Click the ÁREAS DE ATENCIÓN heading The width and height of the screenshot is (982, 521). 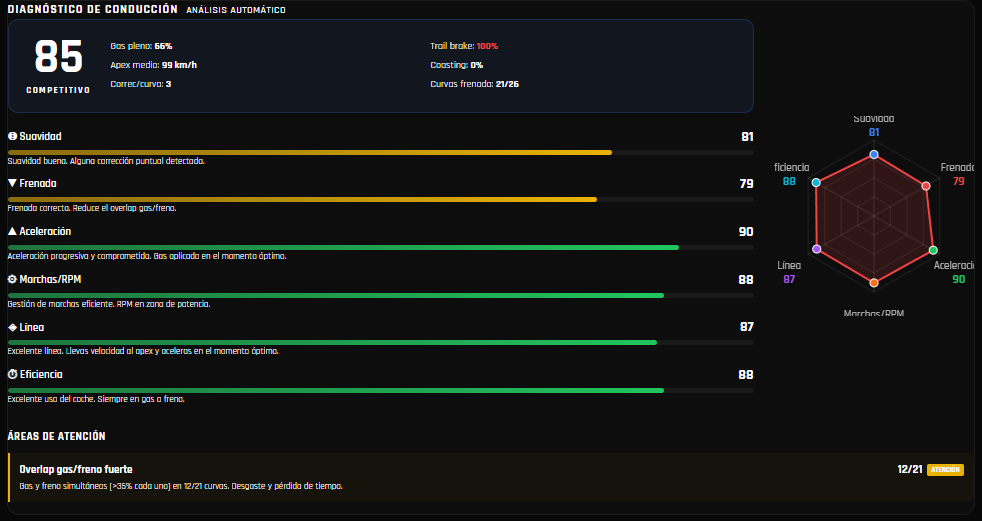pyautogui.click(x=56, y=436)
